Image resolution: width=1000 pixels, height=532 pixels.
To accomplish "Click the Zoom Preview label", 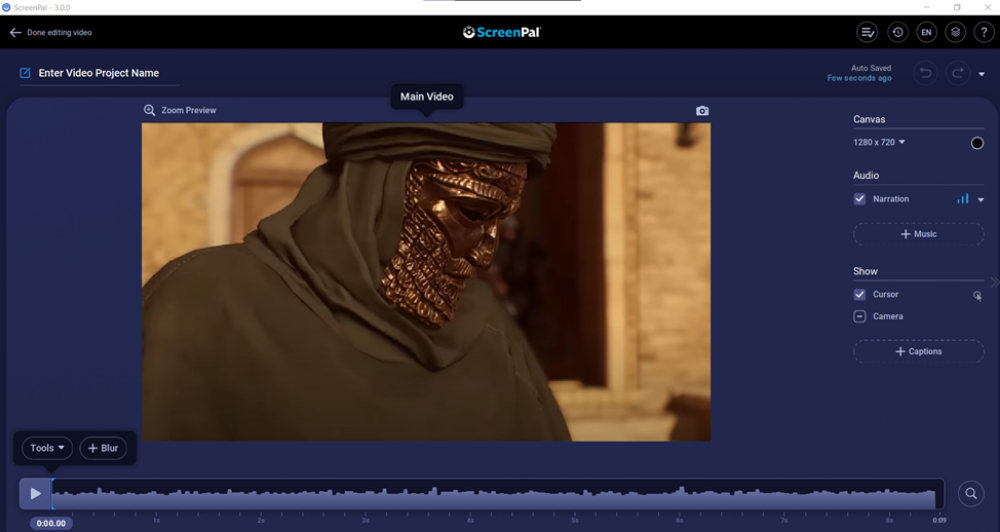I will [x=189, y=110].
